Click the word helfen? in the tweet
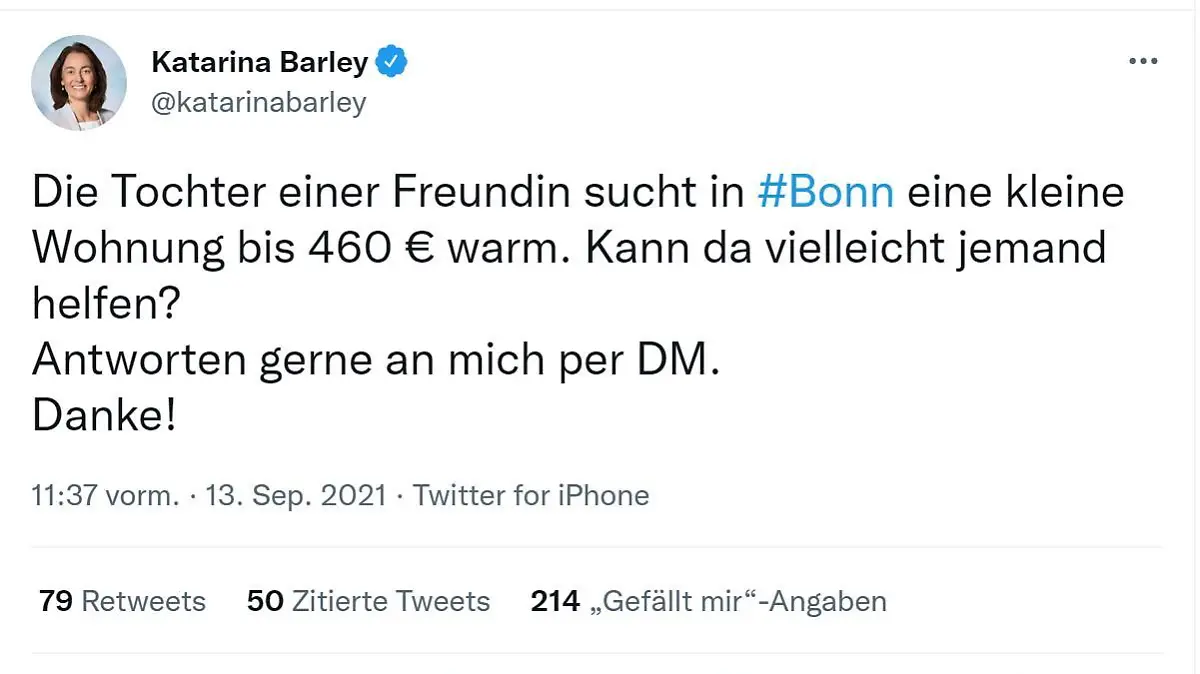 pyautogui.click(x=105, y=304)
